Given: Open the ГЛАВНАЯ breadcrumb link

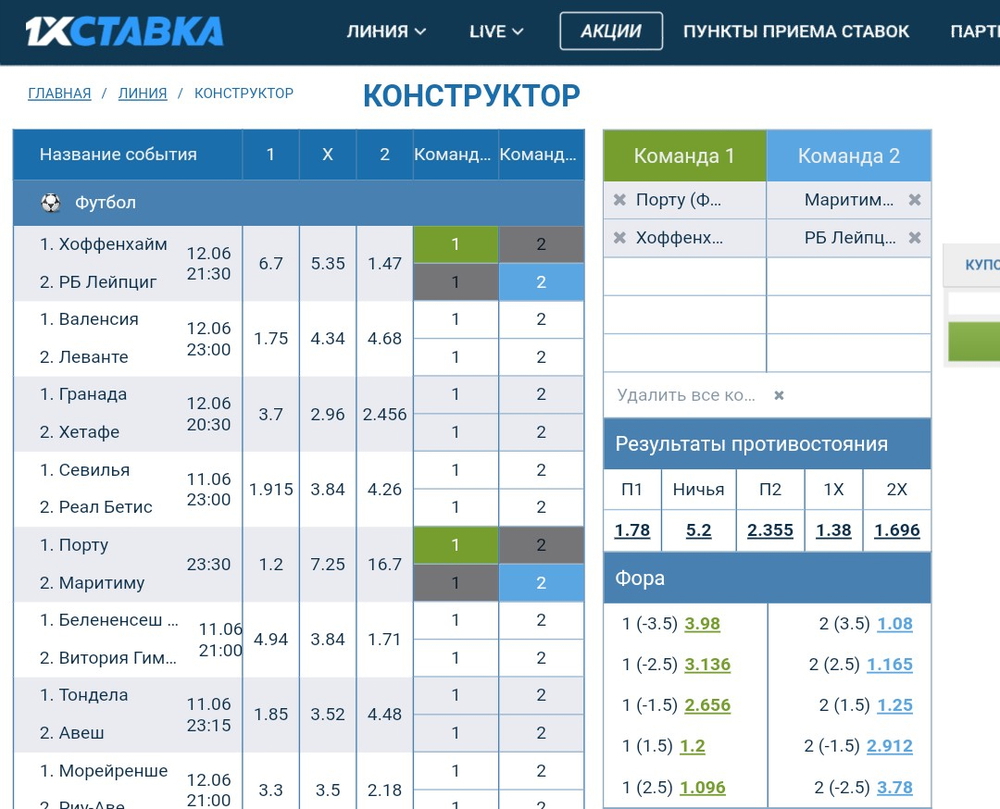Looking at the screenshot, I should click(58, 92).
